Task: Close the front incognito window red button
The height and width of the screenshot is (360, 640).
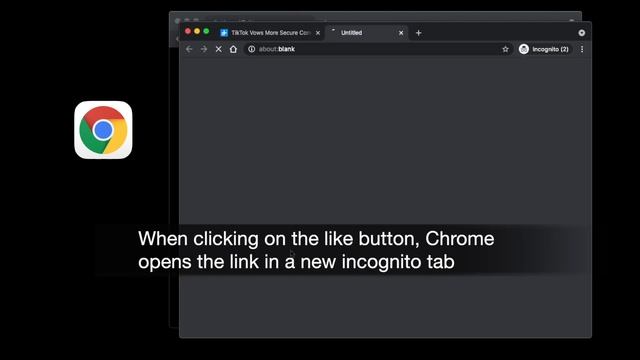Action: coord(188,31)
